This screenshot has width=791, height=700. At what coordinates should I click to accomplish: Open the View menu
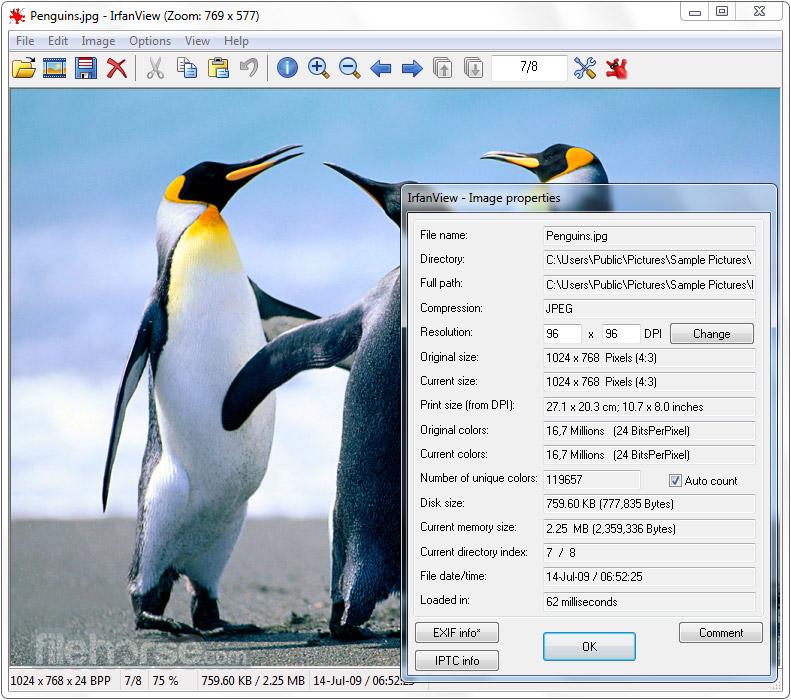[x=197, y=41]
